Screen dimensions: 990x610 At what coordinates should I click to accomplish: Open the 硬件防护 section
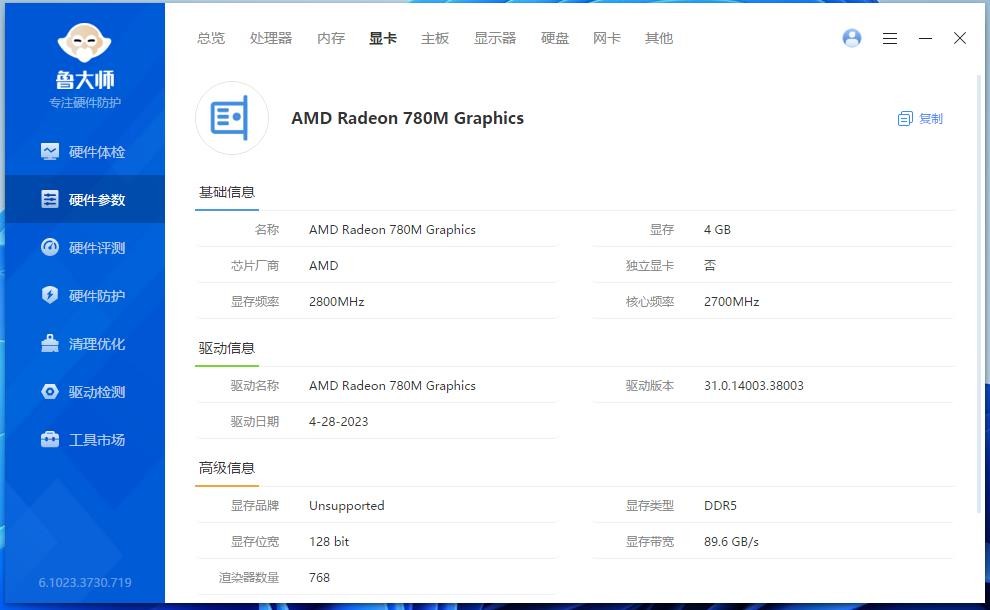click(85, 295)
